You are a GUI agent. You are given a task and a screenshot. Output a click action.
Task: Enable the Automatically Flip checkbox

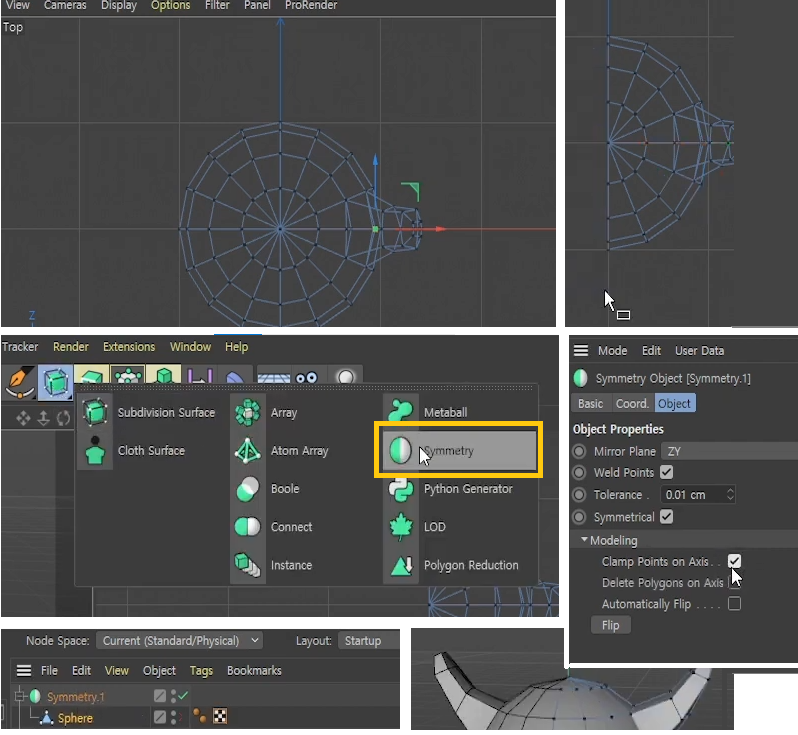click(x=734, y=604)
